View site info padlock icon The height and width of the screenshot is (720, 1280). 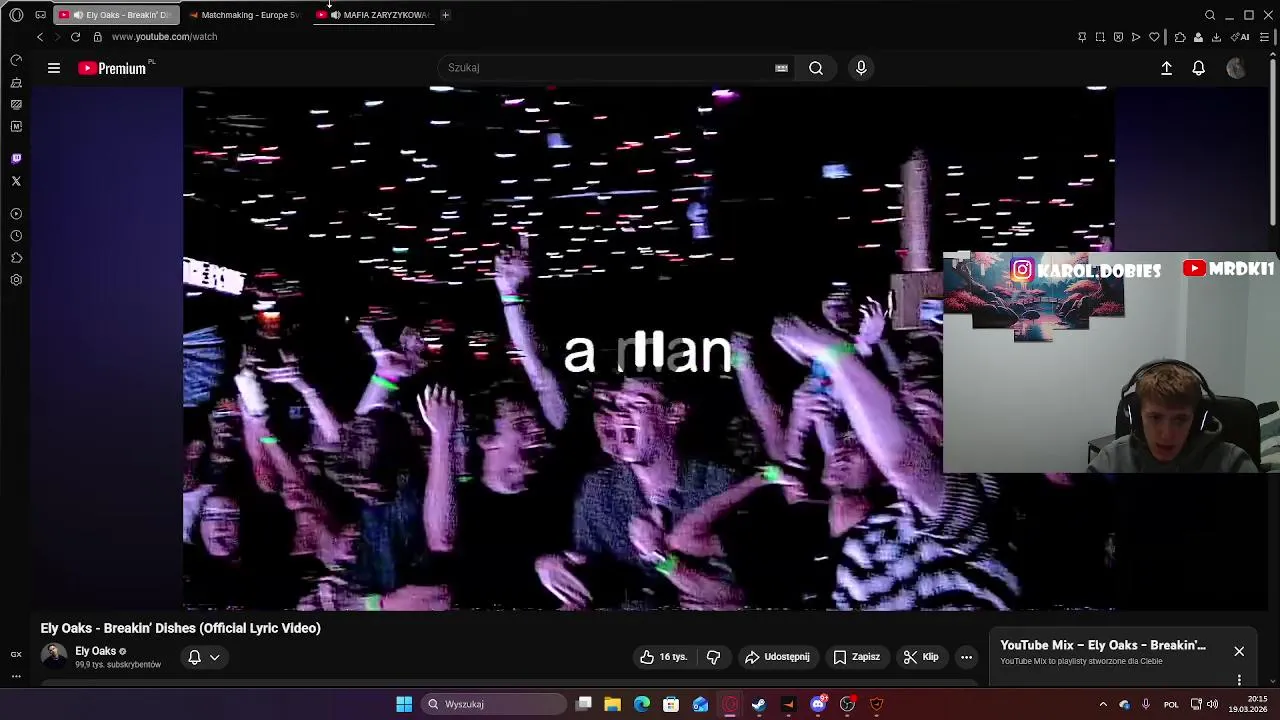pyautogui.click(x=97, y=37)
